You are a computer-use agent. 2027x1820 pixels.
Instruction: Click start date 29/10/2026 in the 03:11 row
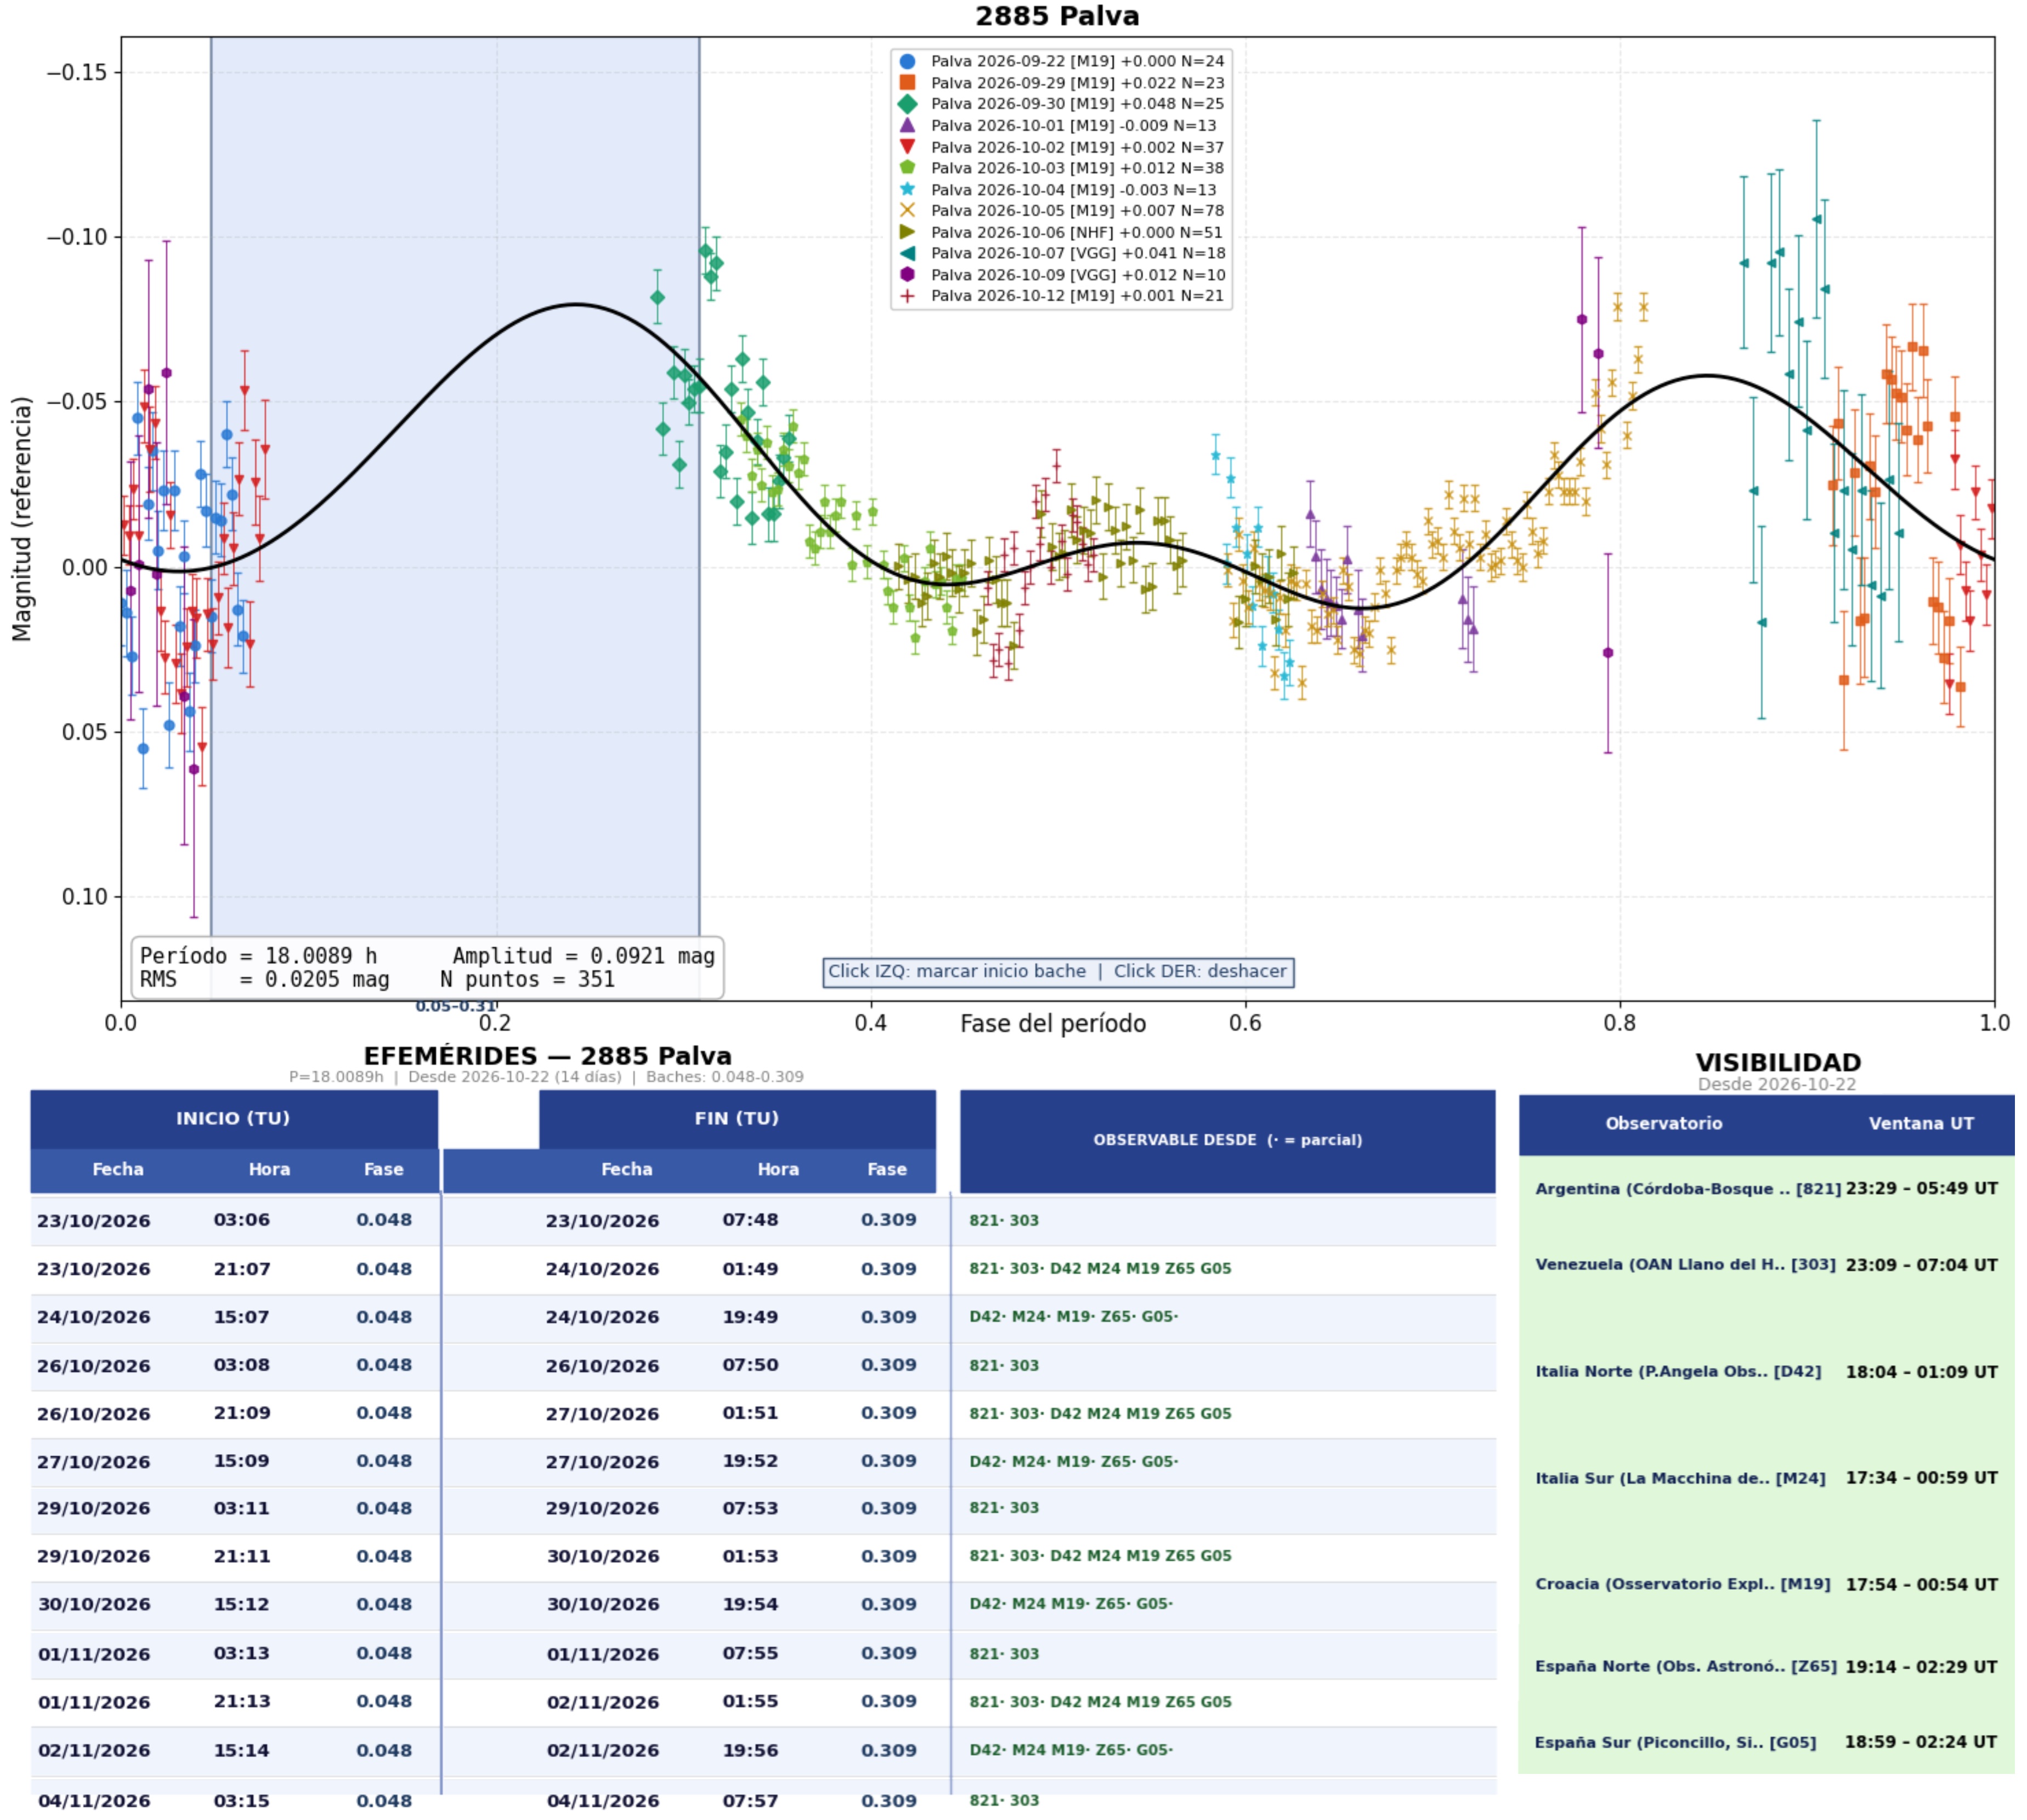point(94,1508)
